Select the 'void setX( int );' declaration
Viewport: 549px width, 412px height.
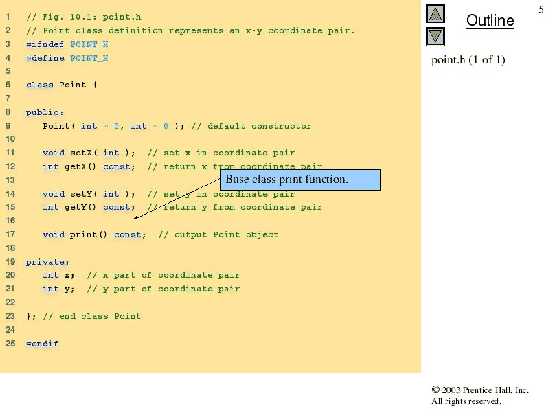pos(89,153)
